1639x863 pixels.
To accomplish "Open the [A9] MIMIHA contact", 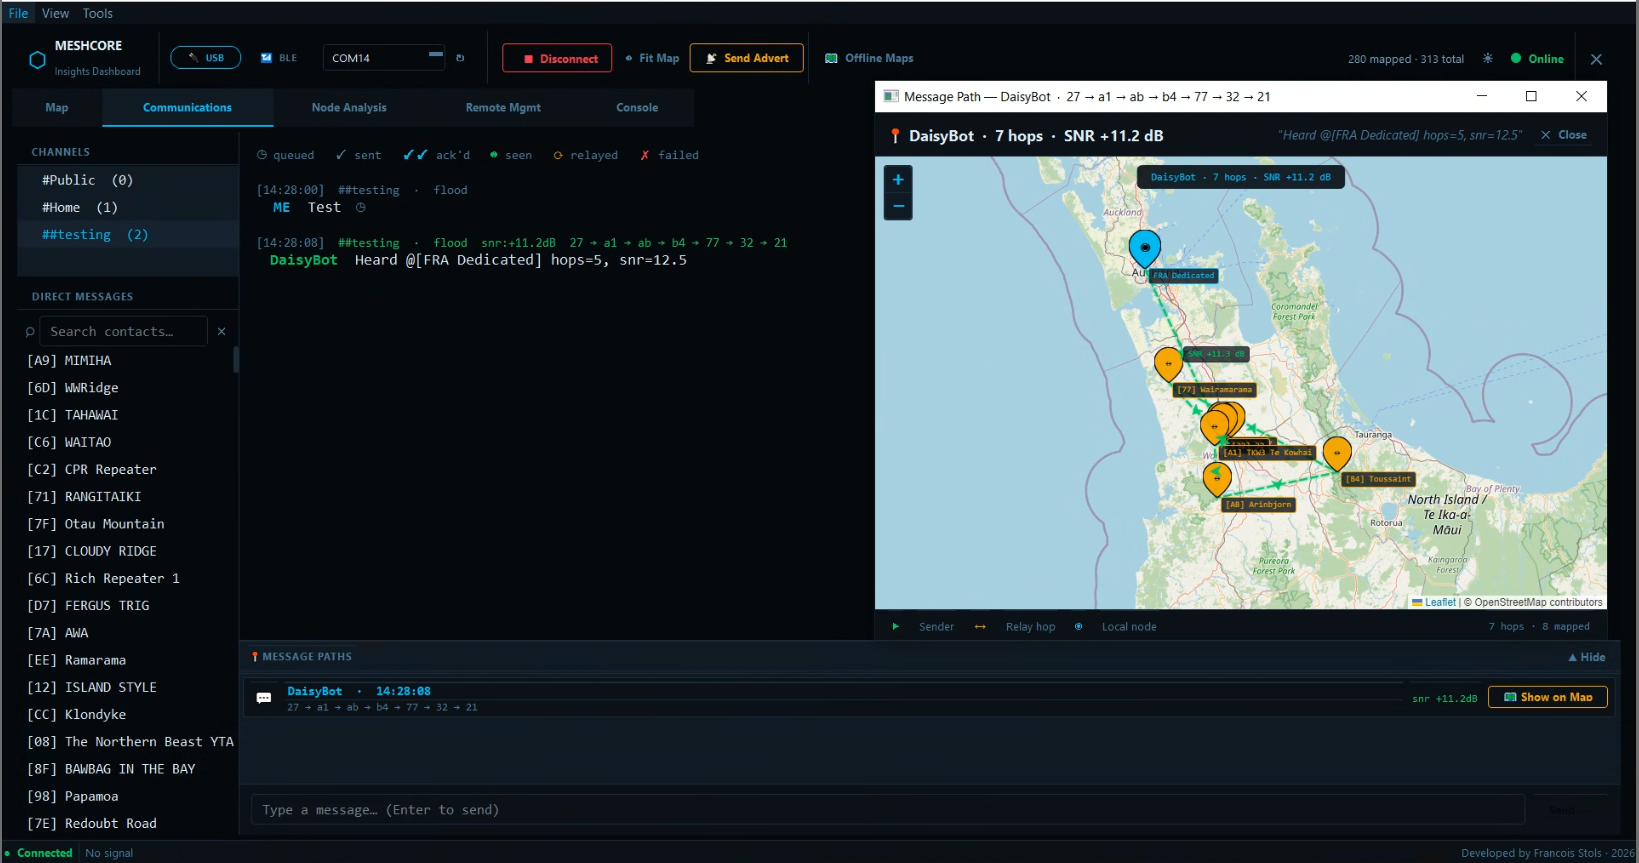I will point(128,361).
